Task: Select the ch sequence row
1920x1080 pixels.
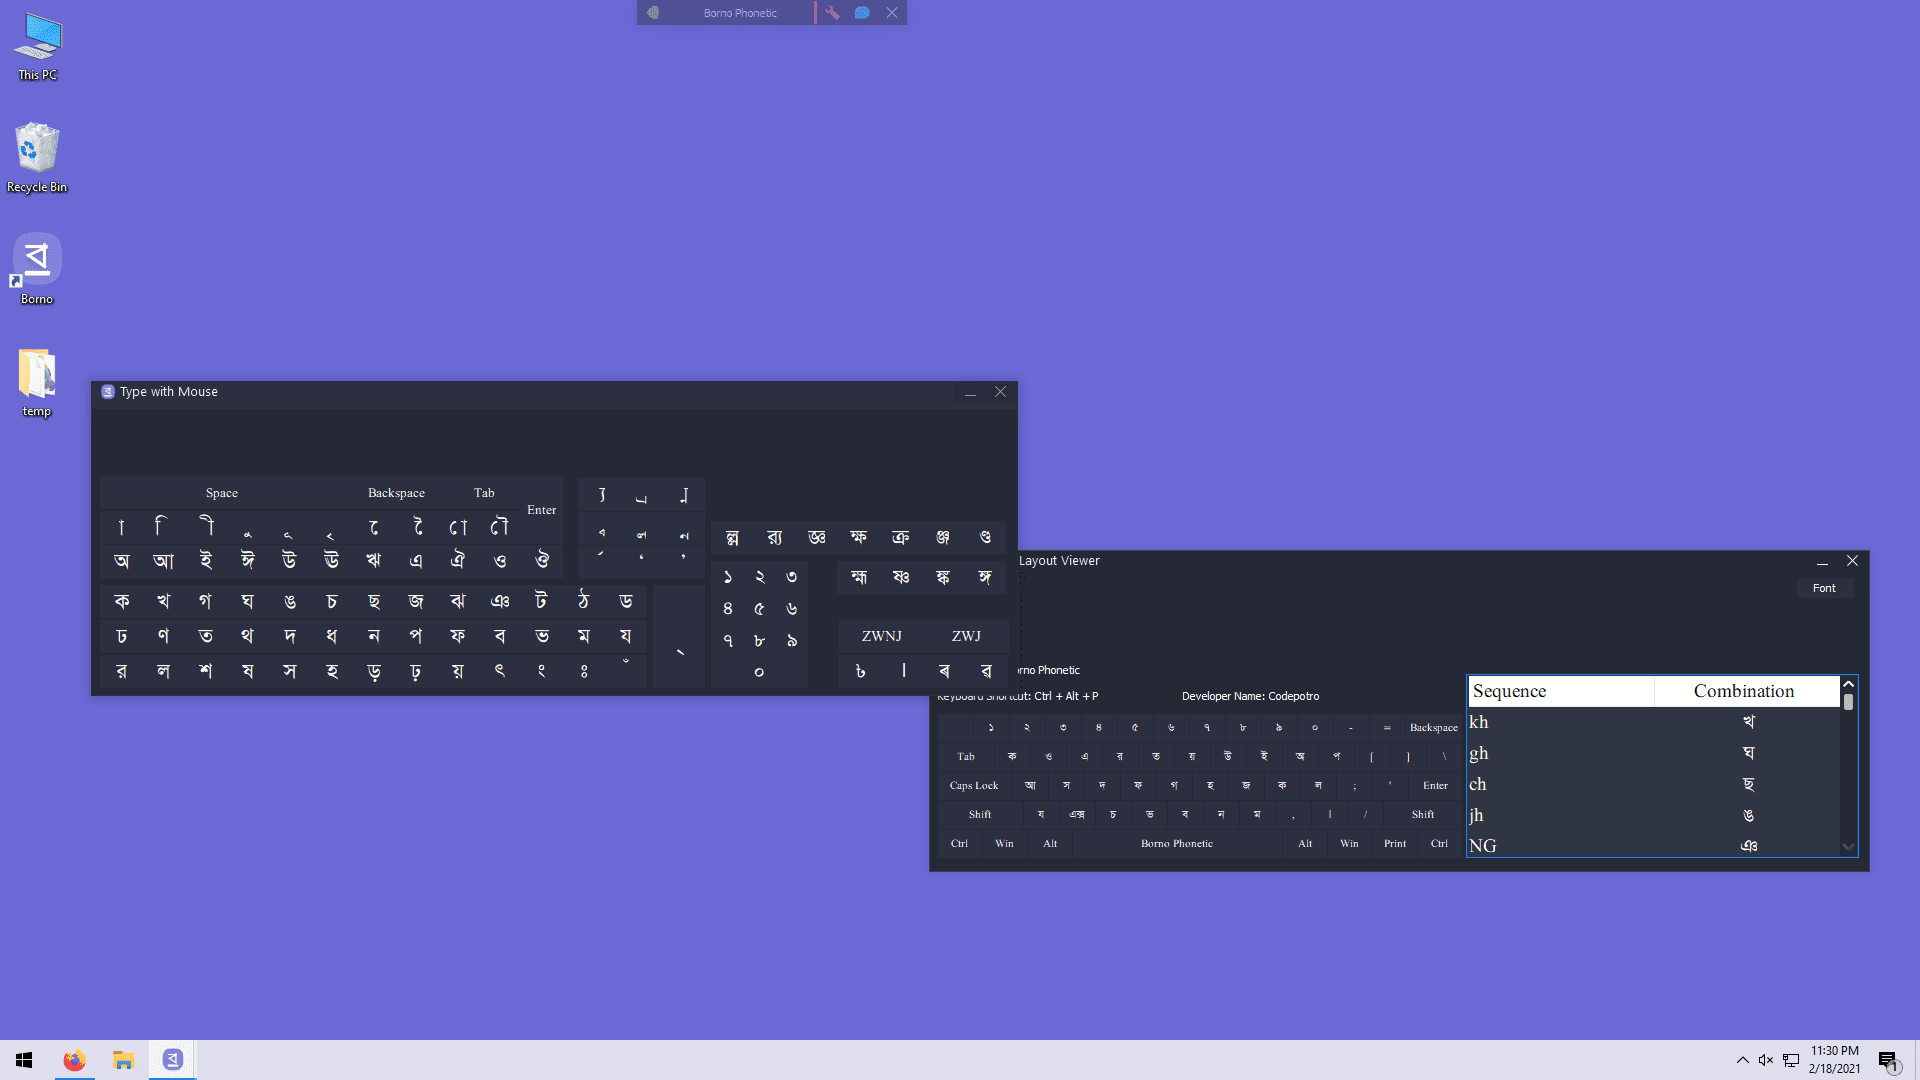Action: coord(1654,784)
